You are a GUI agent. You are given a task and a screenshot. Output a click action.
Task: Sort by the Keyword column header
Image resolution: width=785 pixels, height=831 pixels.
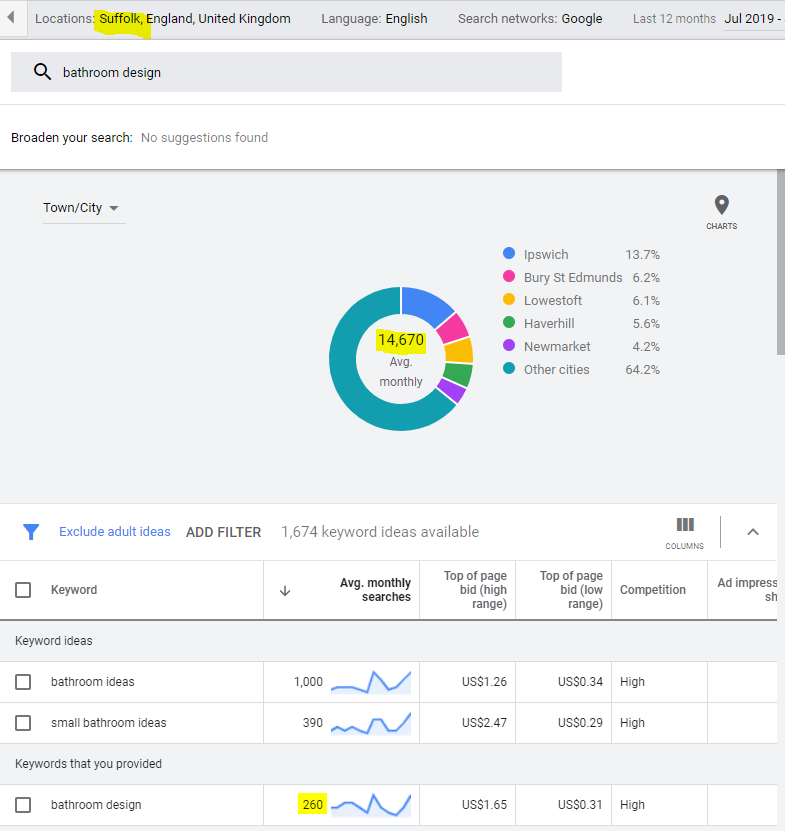74,590
